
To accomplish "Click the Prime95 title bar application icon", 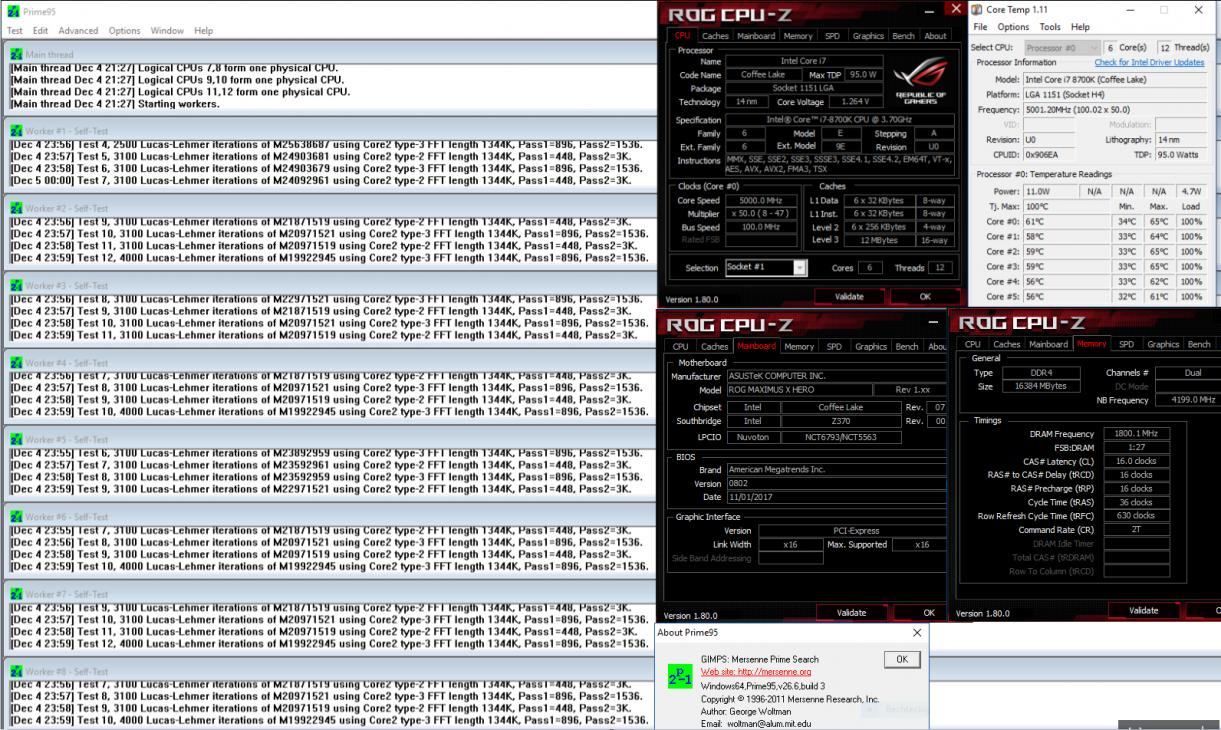I will point(13,10).
